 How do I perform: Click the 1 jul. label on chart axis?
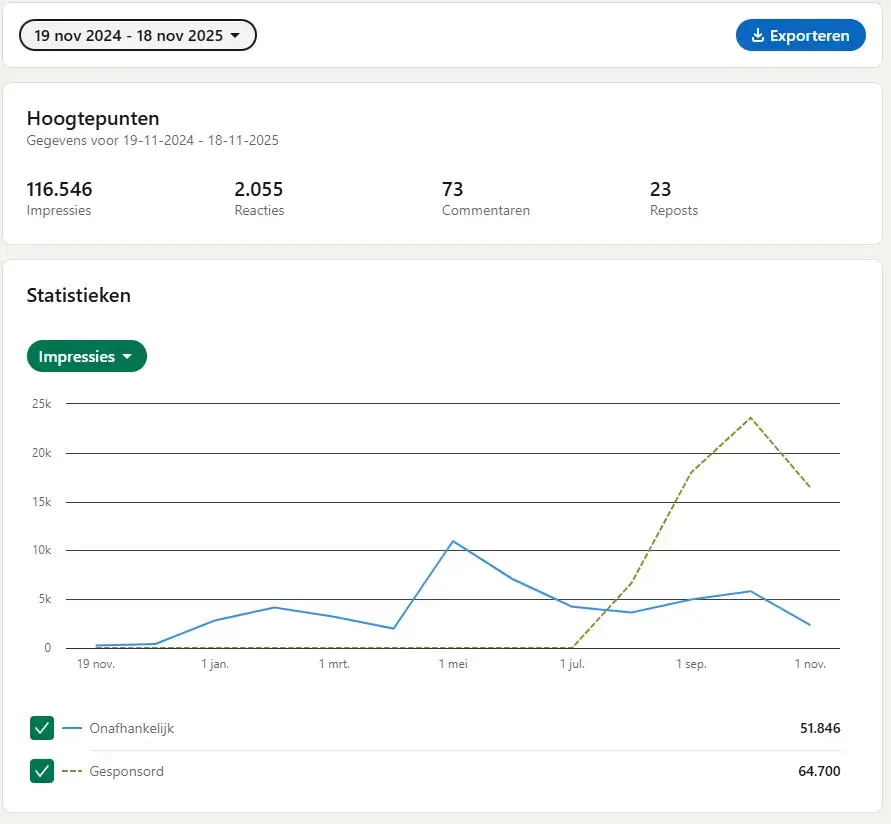point(572,664)
